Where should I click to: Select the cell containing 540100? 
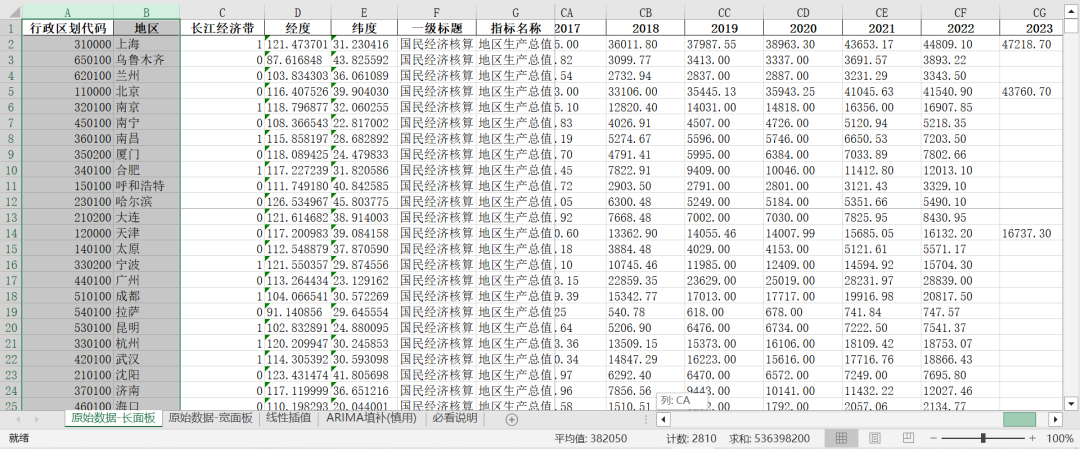point(68,313)
